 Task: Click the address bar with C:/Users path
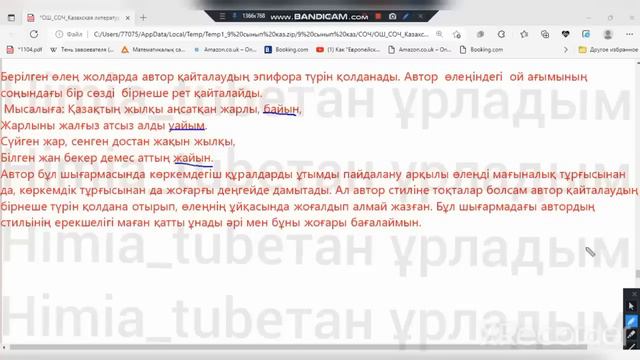pyautogui.click(x=261, y=34)
